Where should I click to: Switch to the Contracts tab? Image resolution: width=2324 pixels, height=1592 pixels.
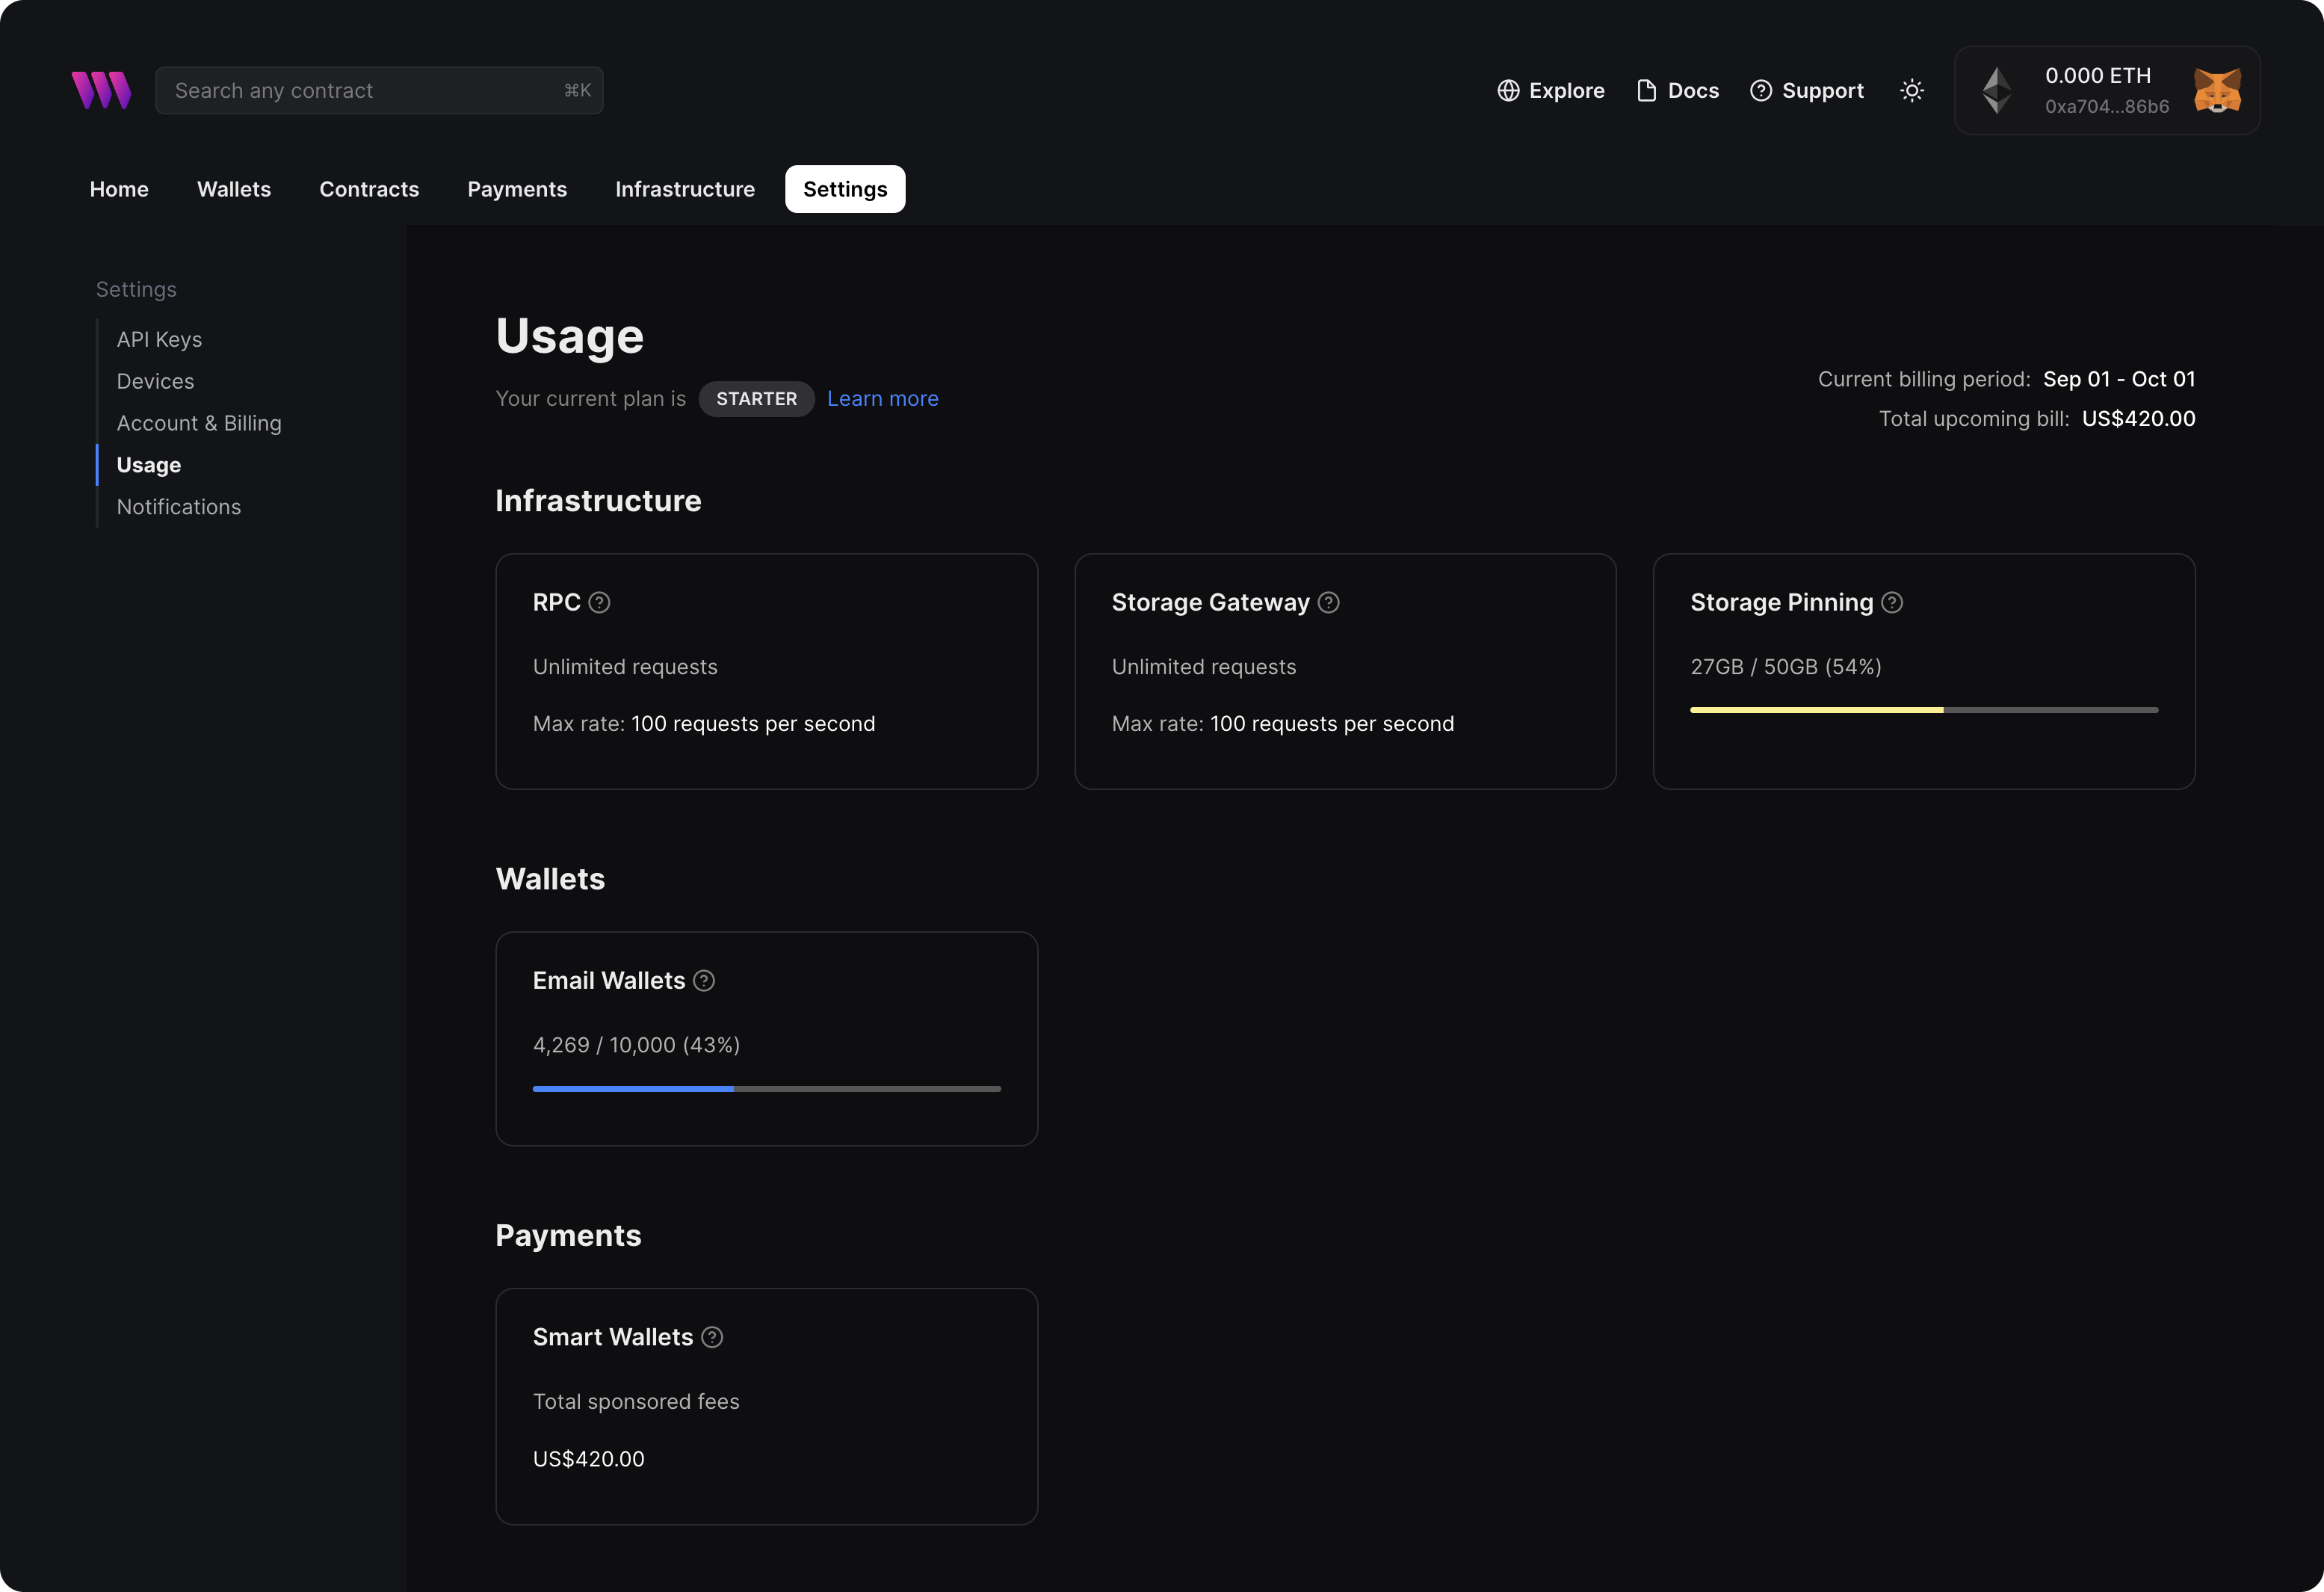[x=369, y=190]
